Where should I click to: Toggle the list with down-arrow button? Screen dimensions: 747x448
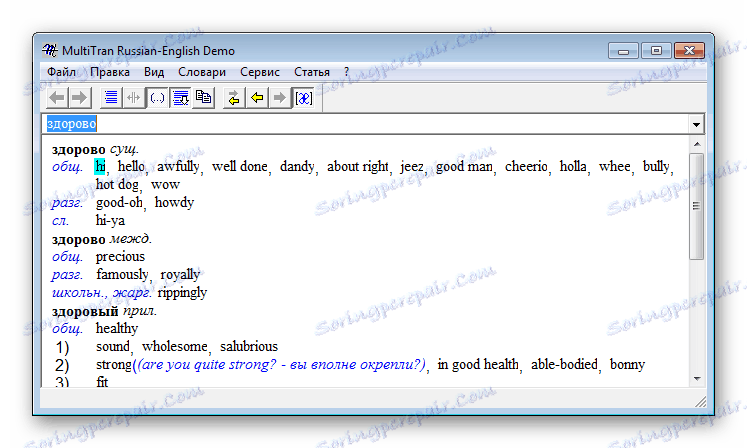point(181,98)
